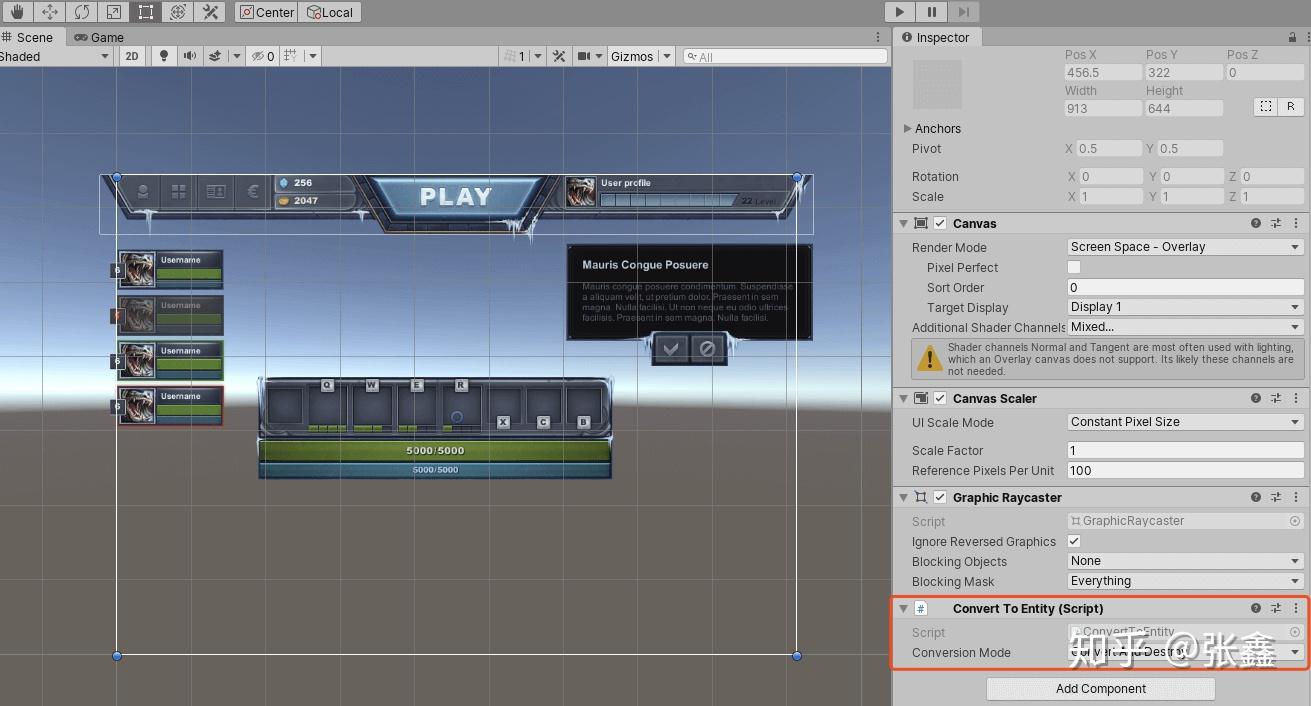
Task: Enable Pixel Perfect checkbox
Action: pyautogui.click(x=1074, y=267)
